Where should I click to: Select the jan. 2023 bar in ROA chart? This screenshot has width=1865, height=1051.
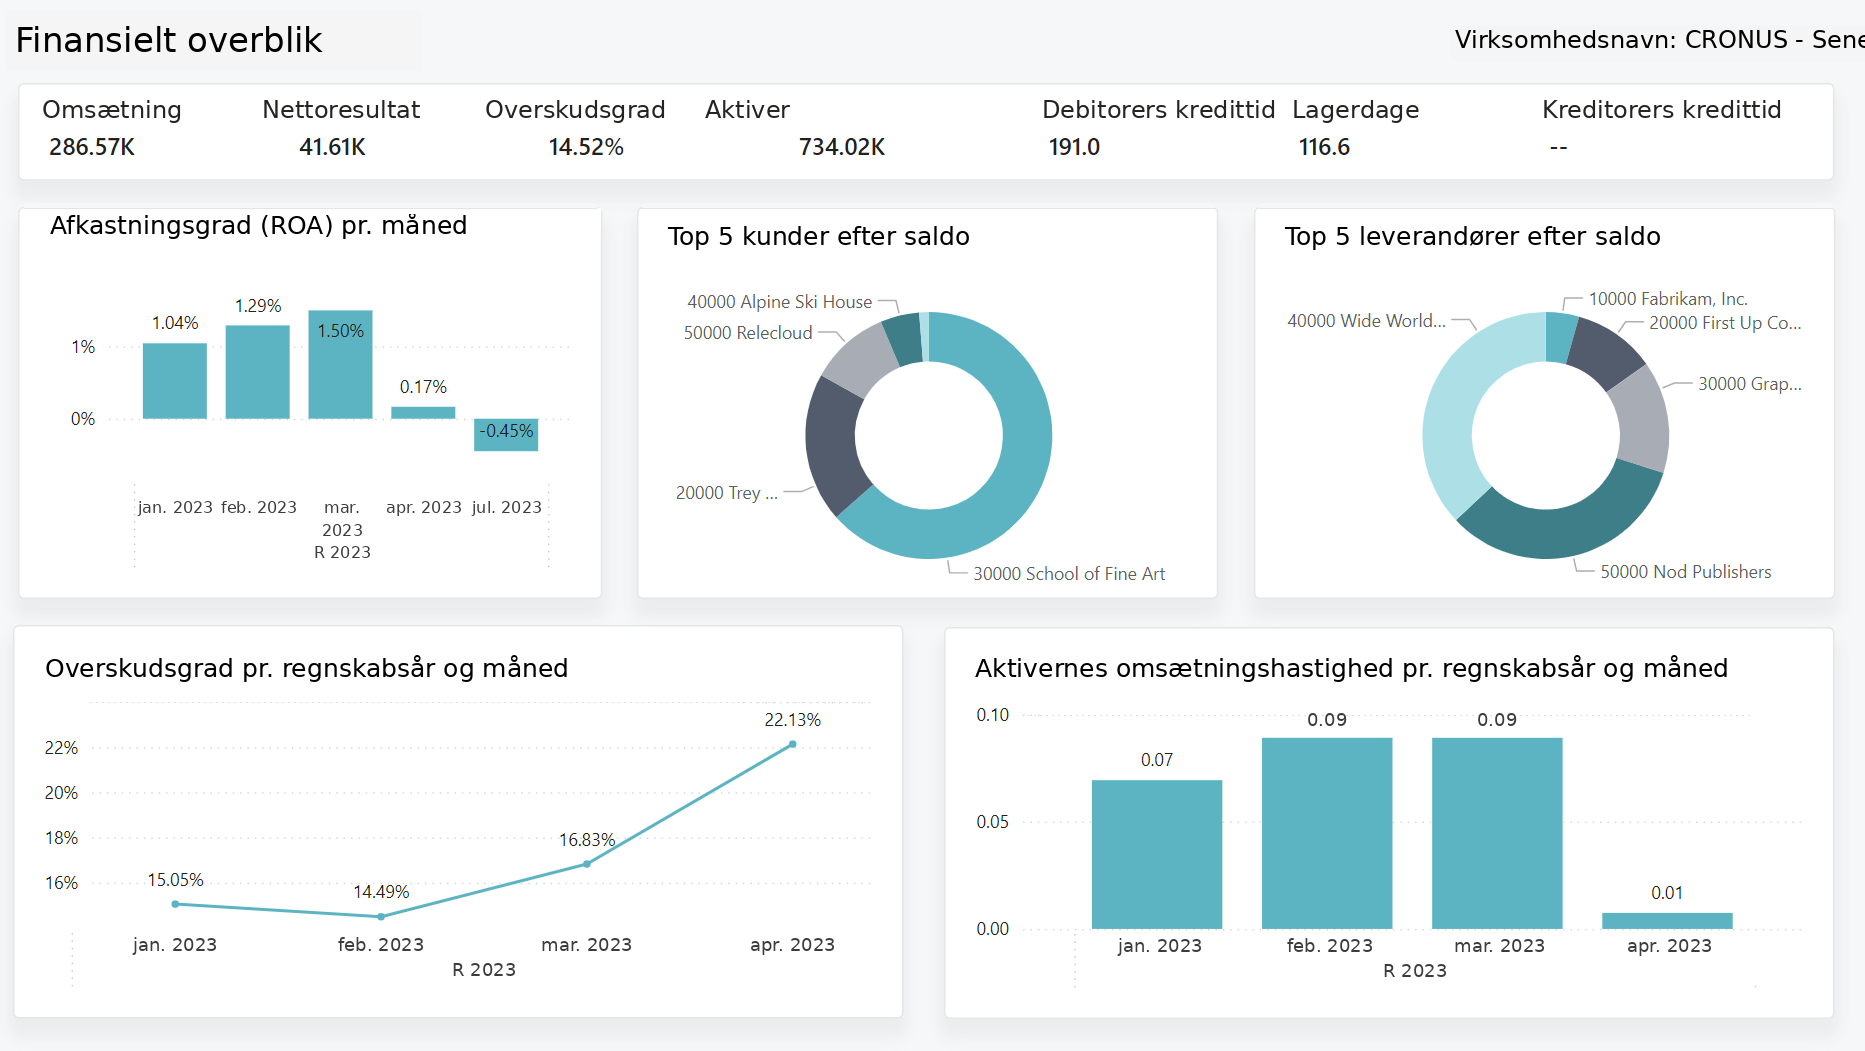coord(175,381)
